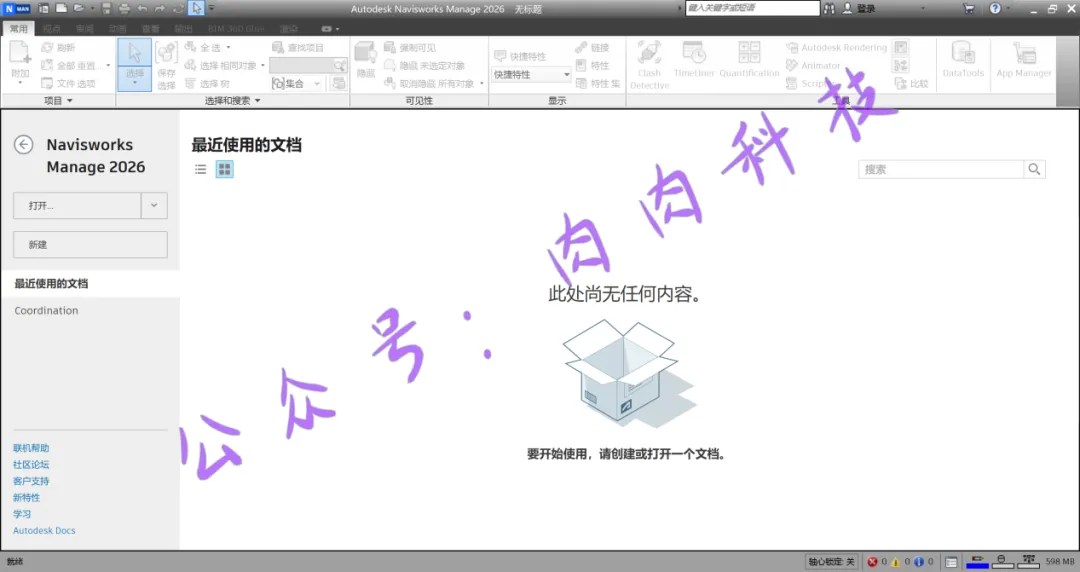Open the Clash Detective tool
The height and width of the screenshot is (572, 1080).
click(650, 65)
